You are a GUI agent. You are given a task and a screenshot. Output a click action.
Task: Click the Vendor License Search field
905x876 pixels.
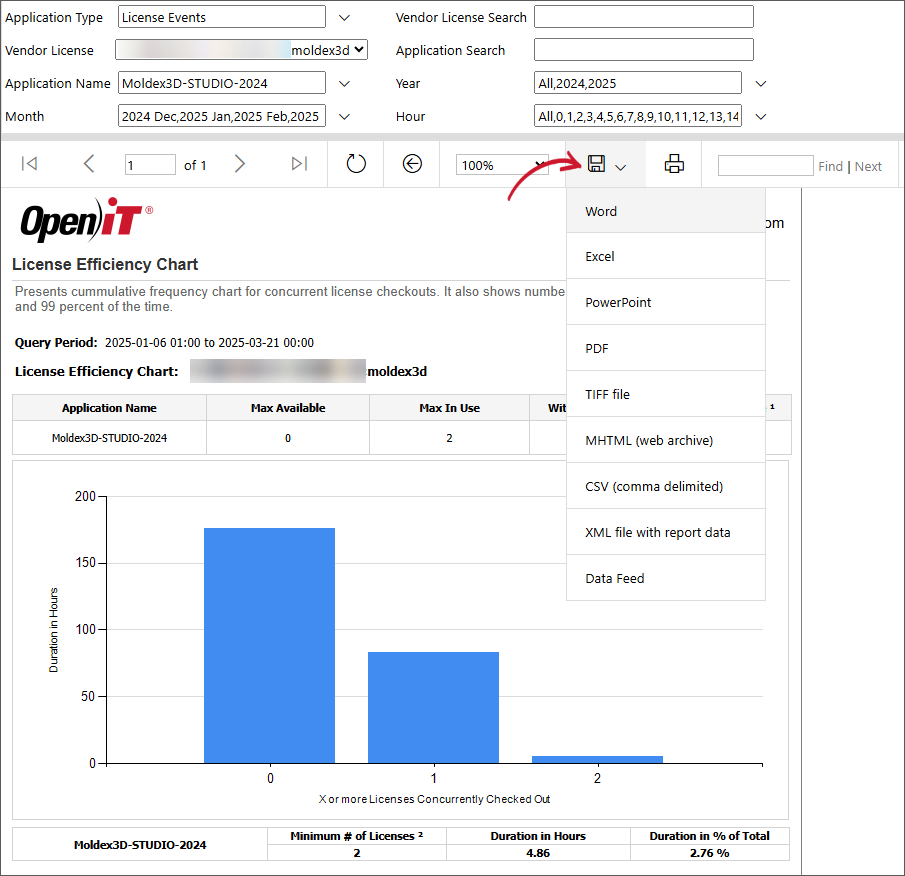tap(643, 17)
